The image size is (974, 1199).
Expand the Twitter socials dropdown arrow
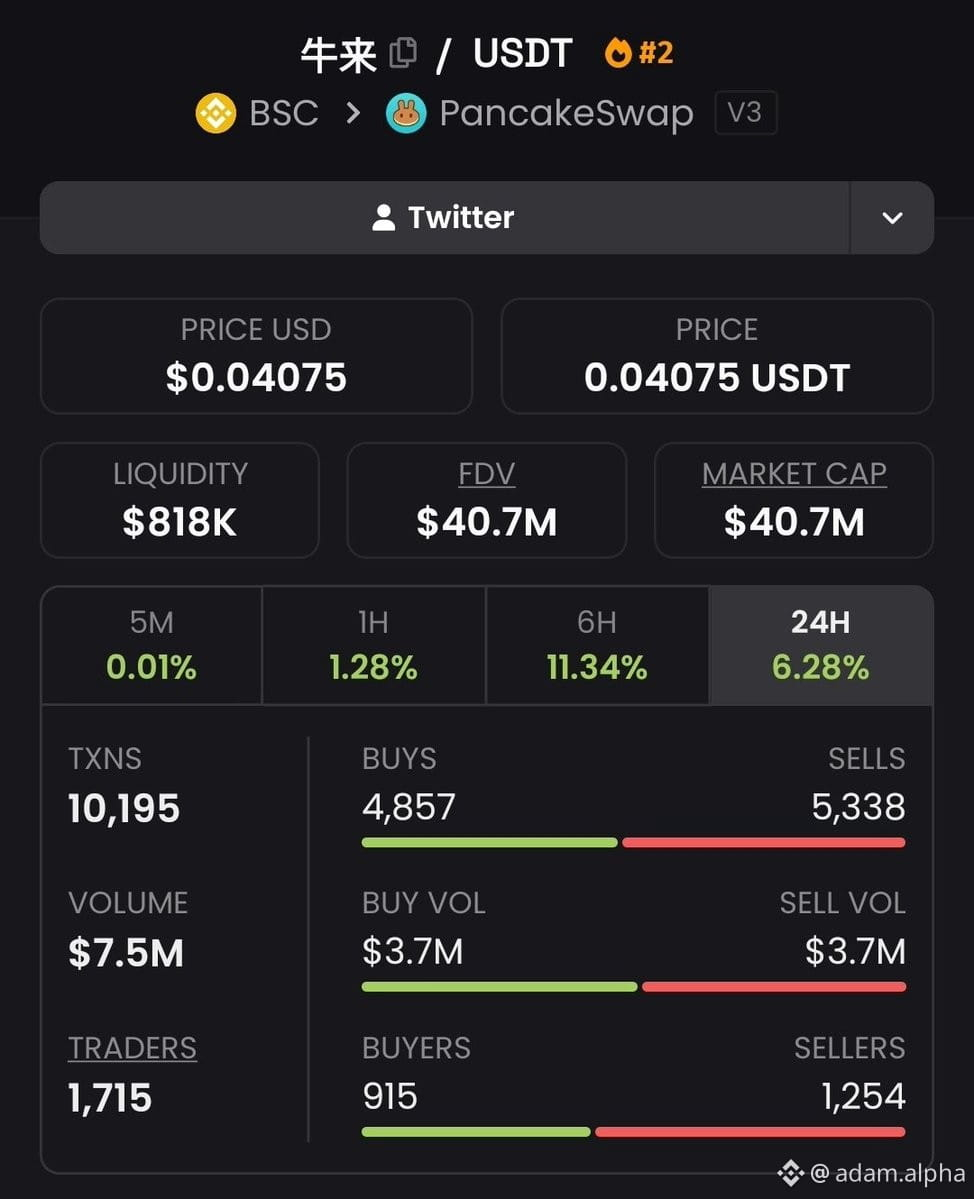point(892,218)
